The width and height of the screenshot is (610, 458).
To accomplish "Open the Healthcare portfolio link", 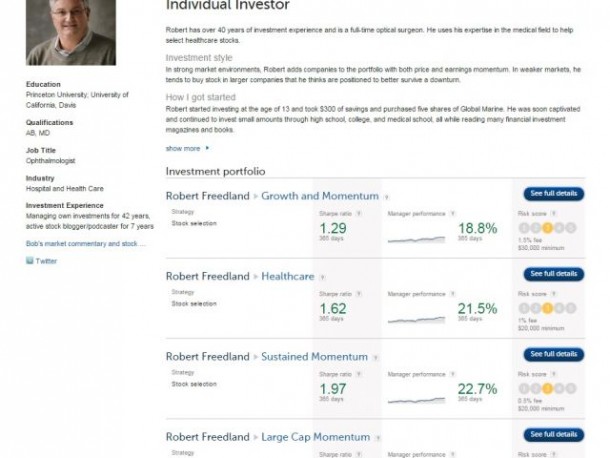I will [287, 276].
